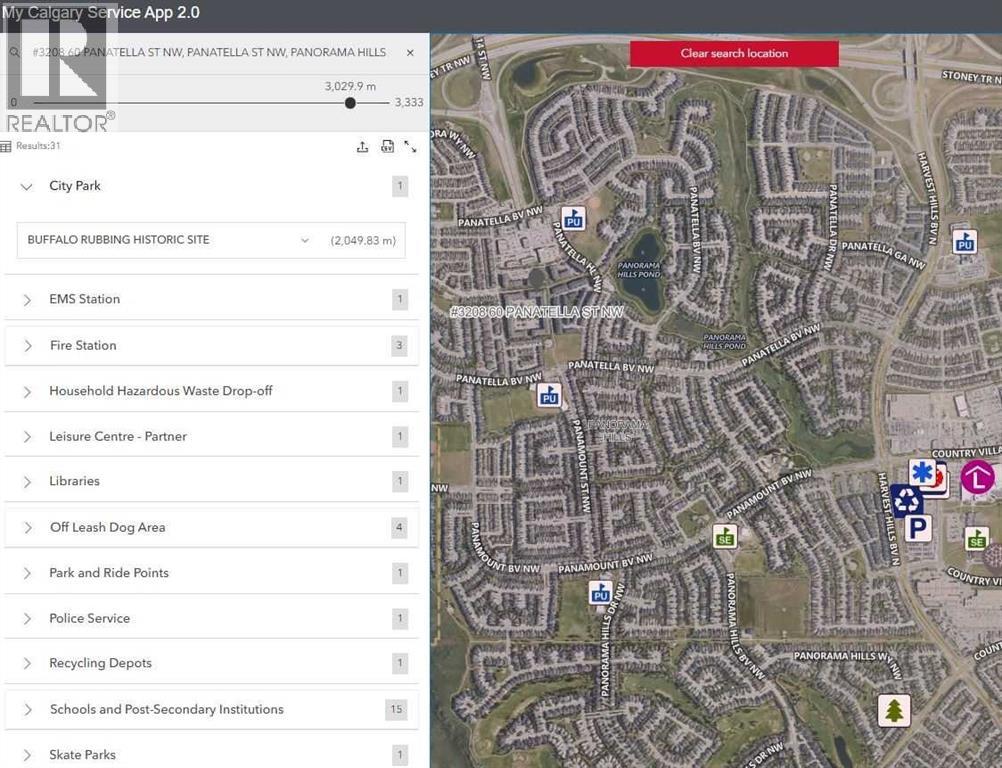Viewport: 1002px width, 768px height.
Task: Collapse the City Park section
Action: (26, 186)
